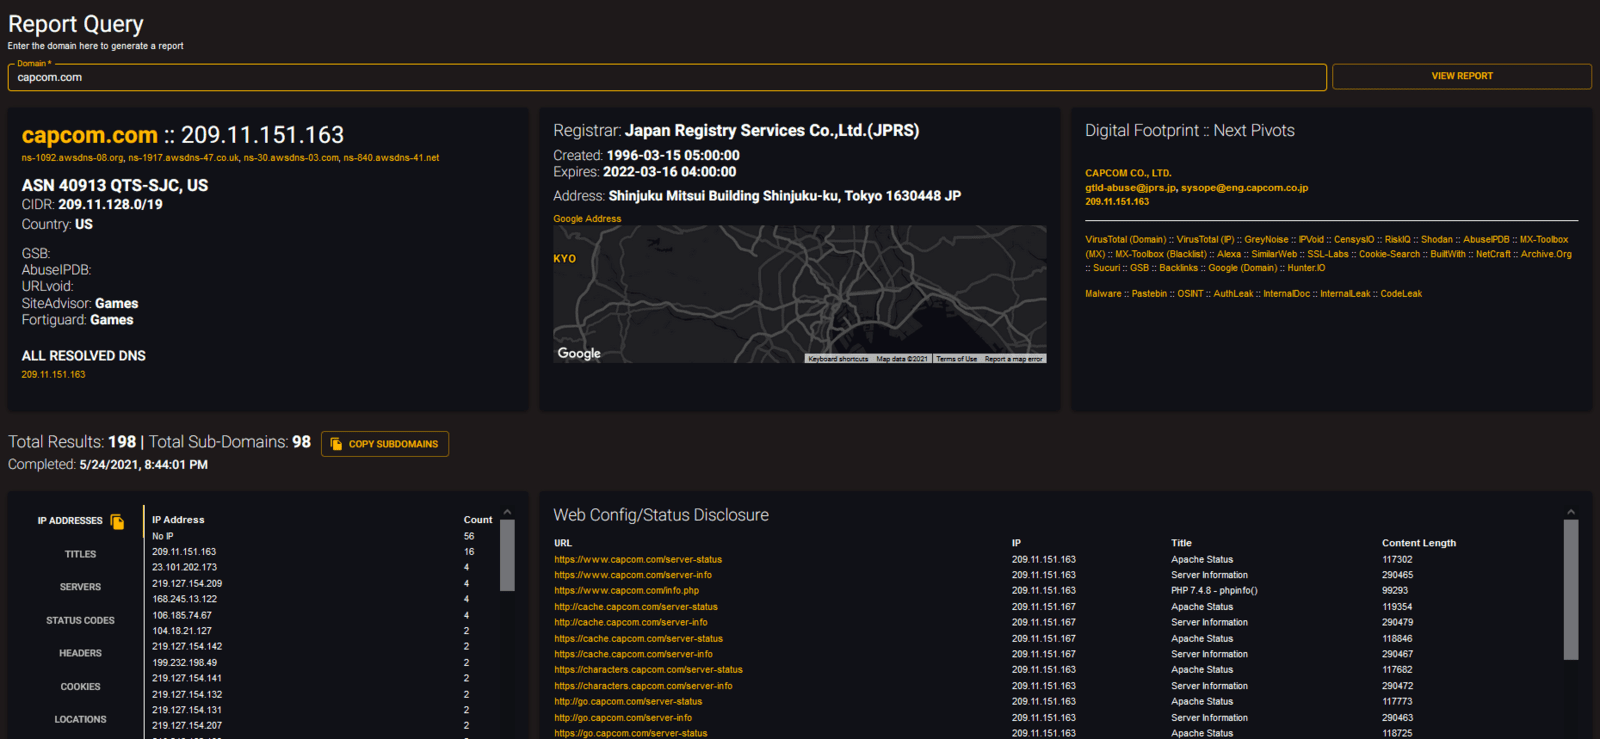The width and height of the screenshot is (1600, 739).
Task: Open the InternalDoc search link
Action: [x=1286, y=294]
